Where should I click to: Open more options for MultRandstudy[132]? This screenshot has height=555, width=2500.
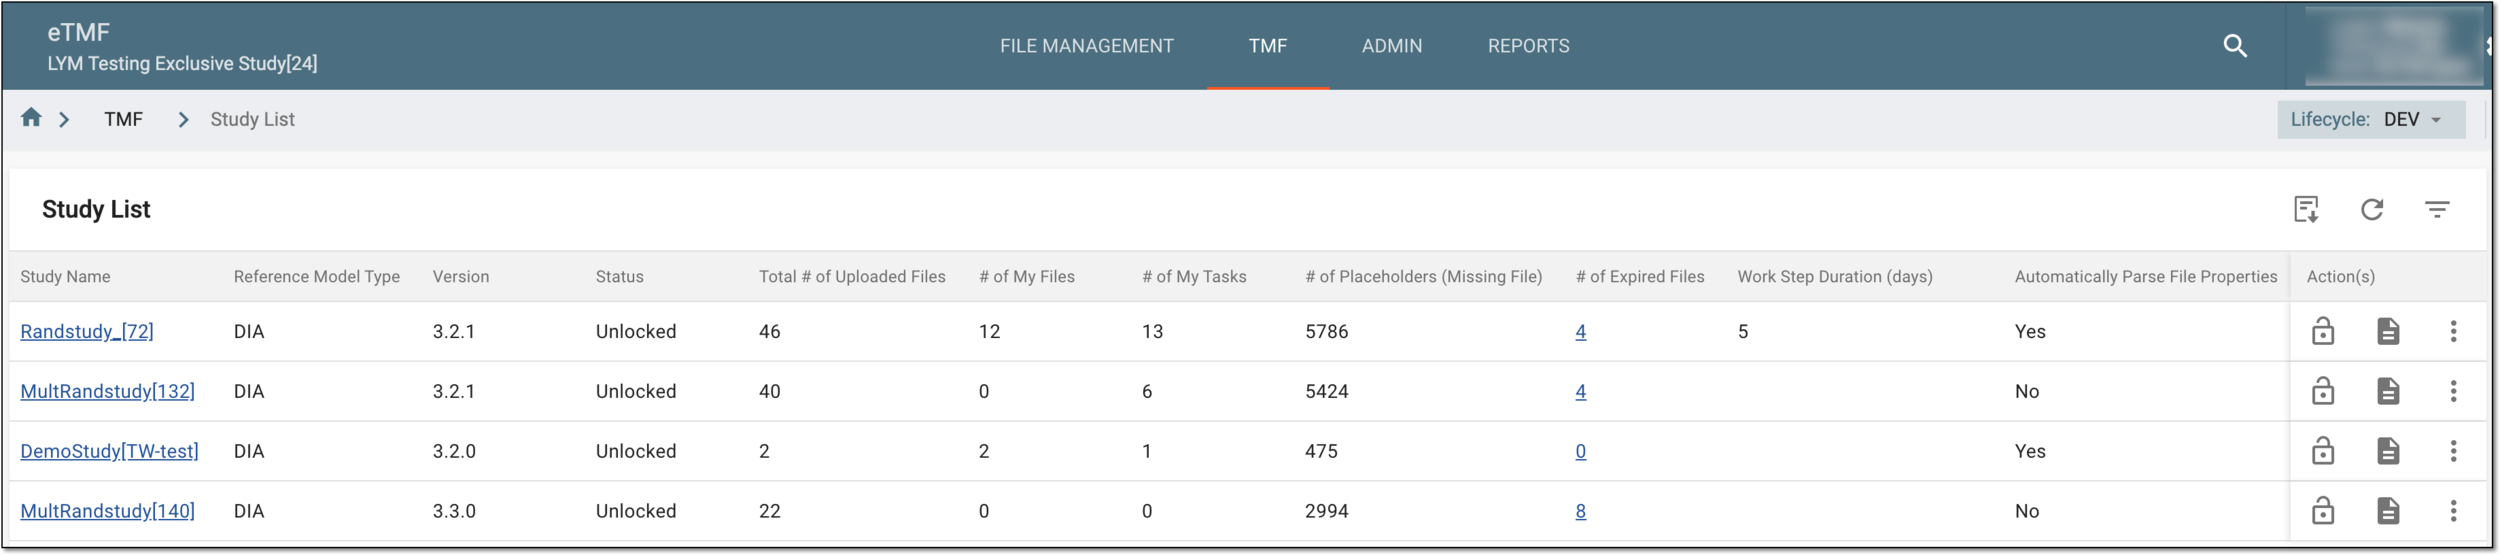point(2453,392)
